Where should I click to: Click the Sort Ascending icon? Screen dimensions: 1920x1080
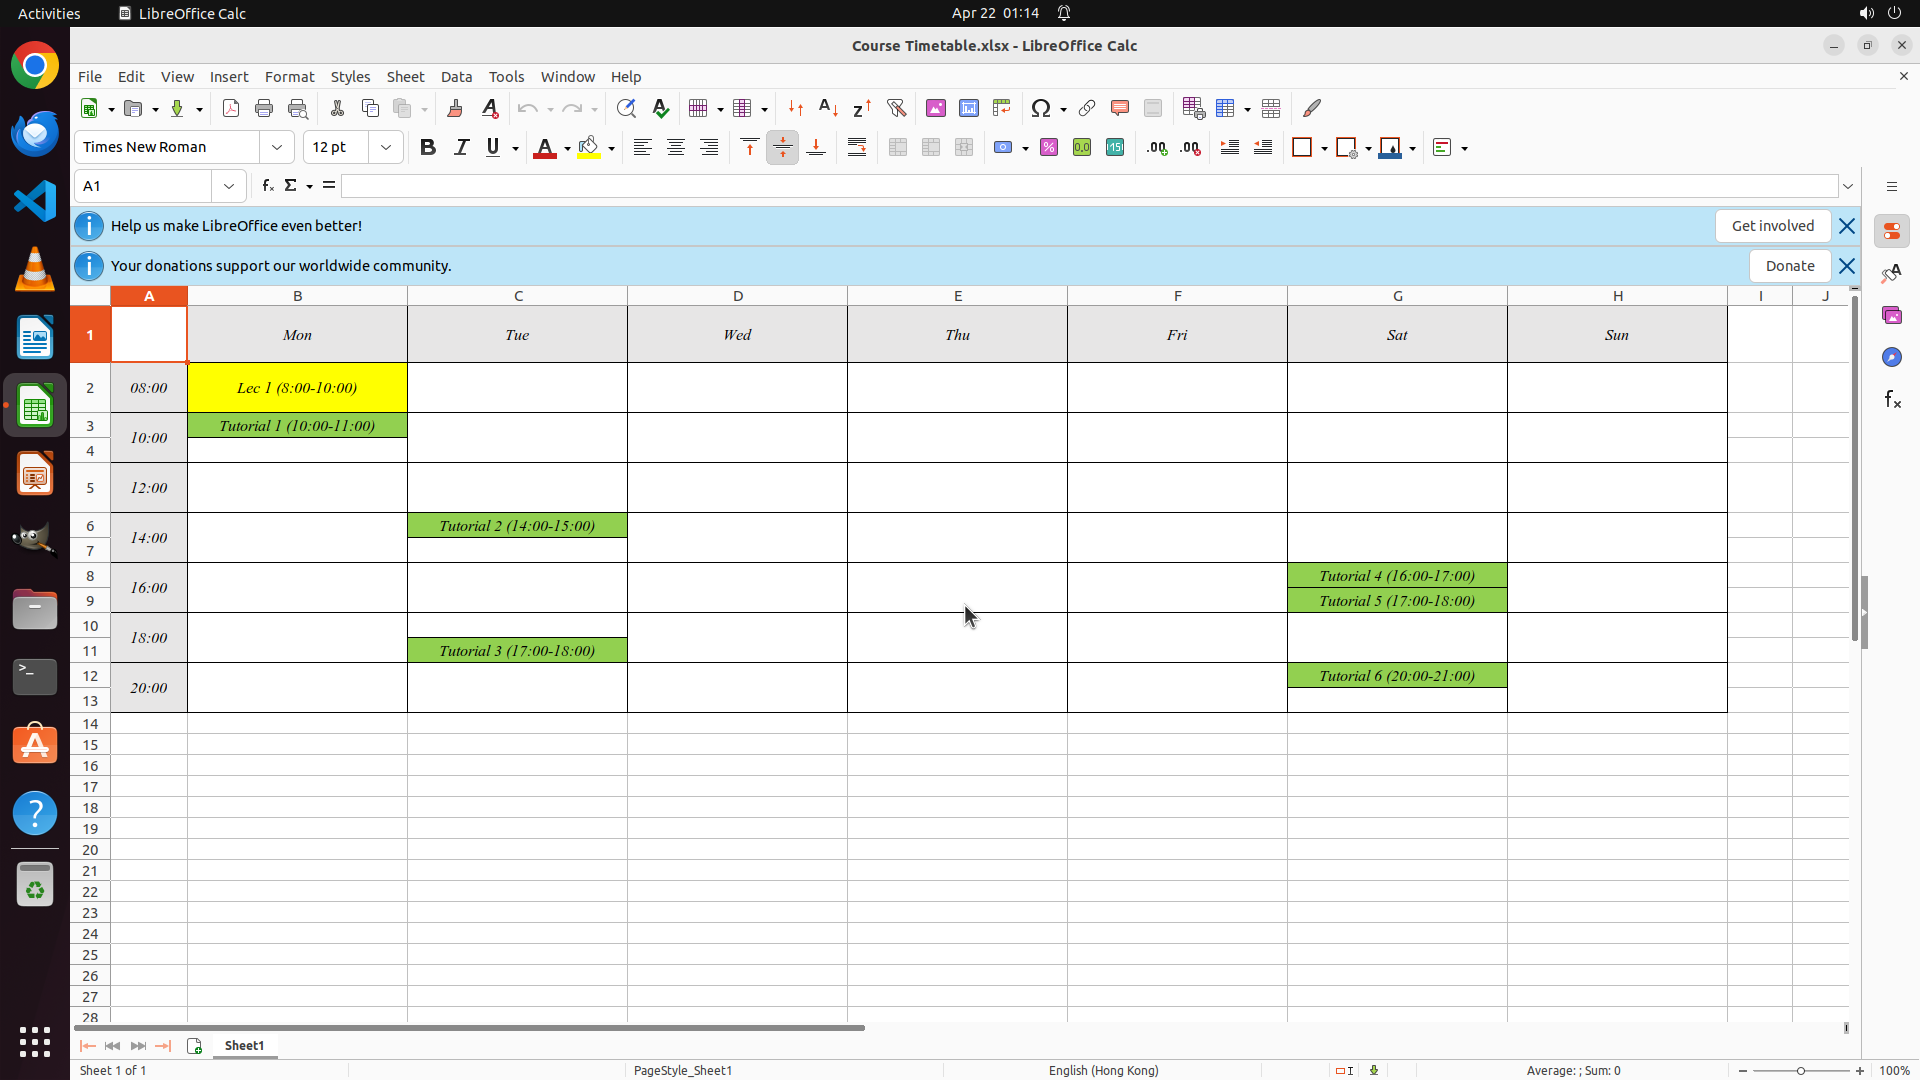point(828,108)
